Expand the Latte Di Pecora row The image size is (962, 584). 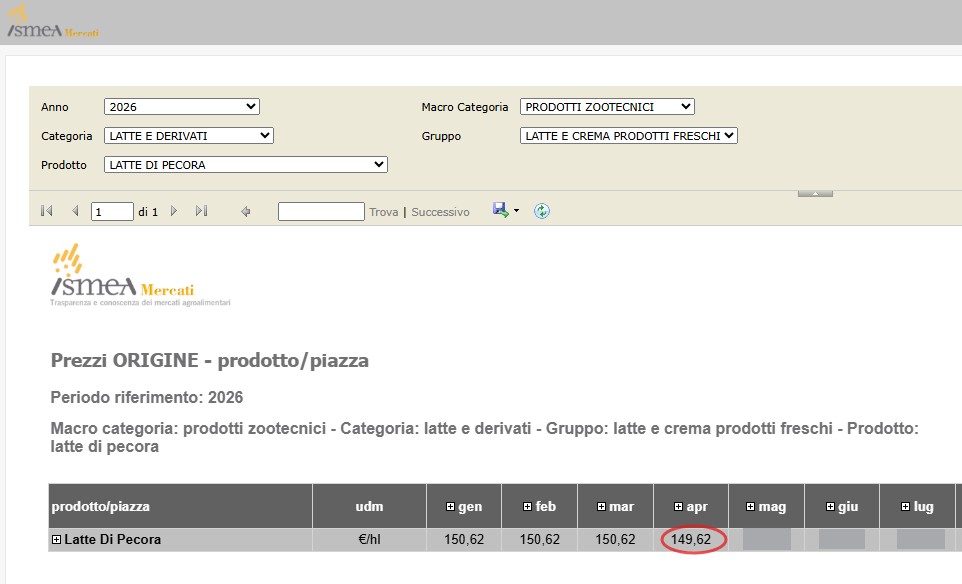(56, 540)
